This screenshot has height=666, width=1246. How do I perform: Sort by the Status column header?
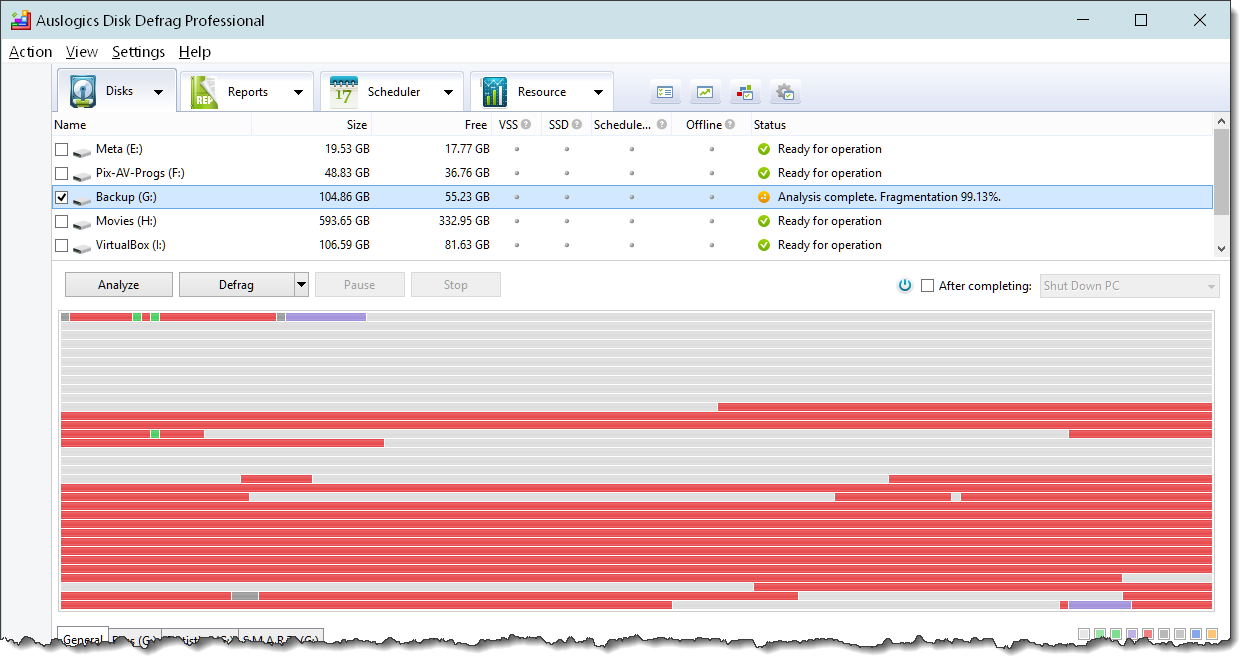coord(980,125)
